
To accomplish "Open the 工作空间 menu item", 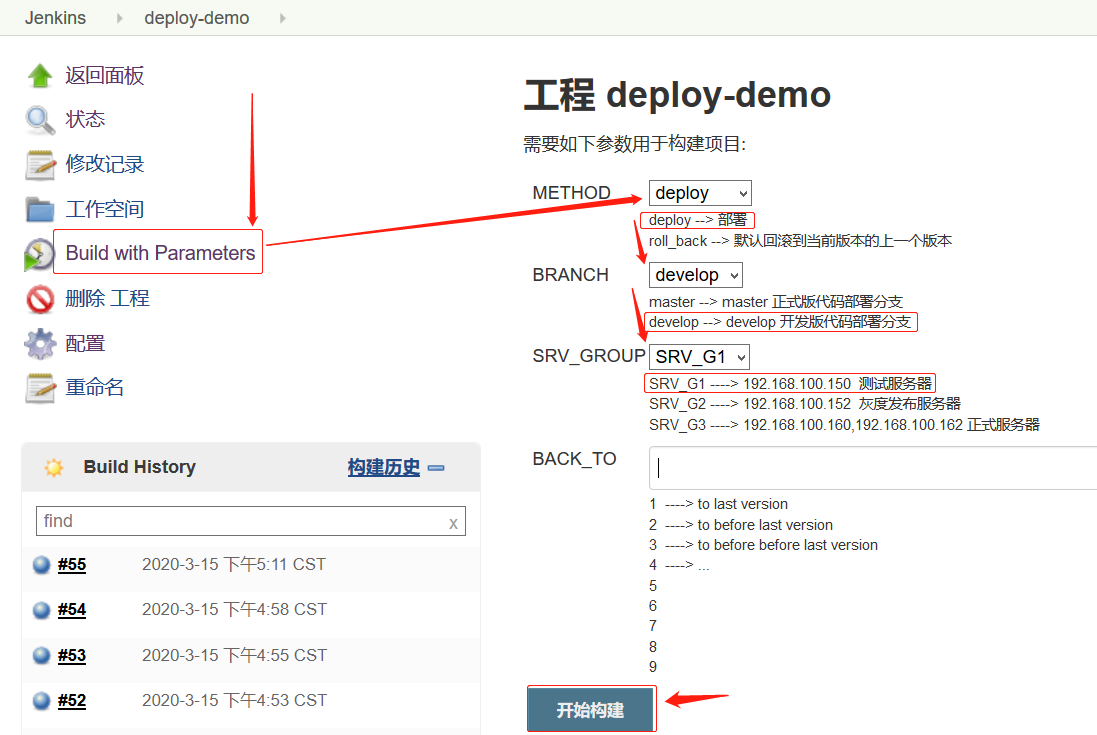I will pos(105,209).
